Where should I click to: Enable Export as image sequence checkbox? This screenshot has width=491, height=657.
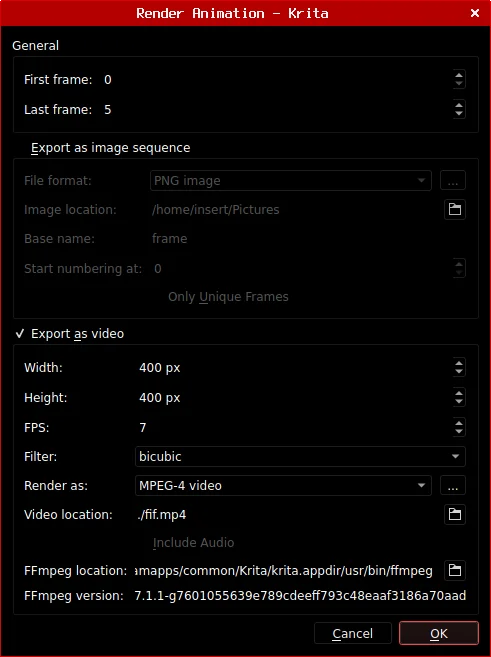pyautogui.click(x=20, y=148)
